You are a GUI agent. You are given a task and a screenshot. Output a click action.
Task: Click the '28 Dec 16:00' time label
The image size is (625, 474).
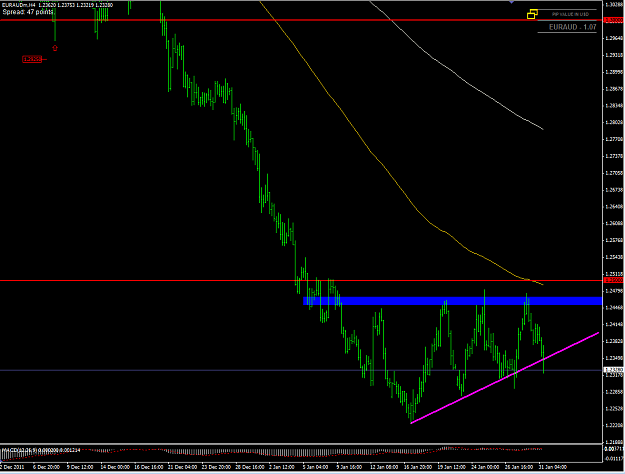250,467
